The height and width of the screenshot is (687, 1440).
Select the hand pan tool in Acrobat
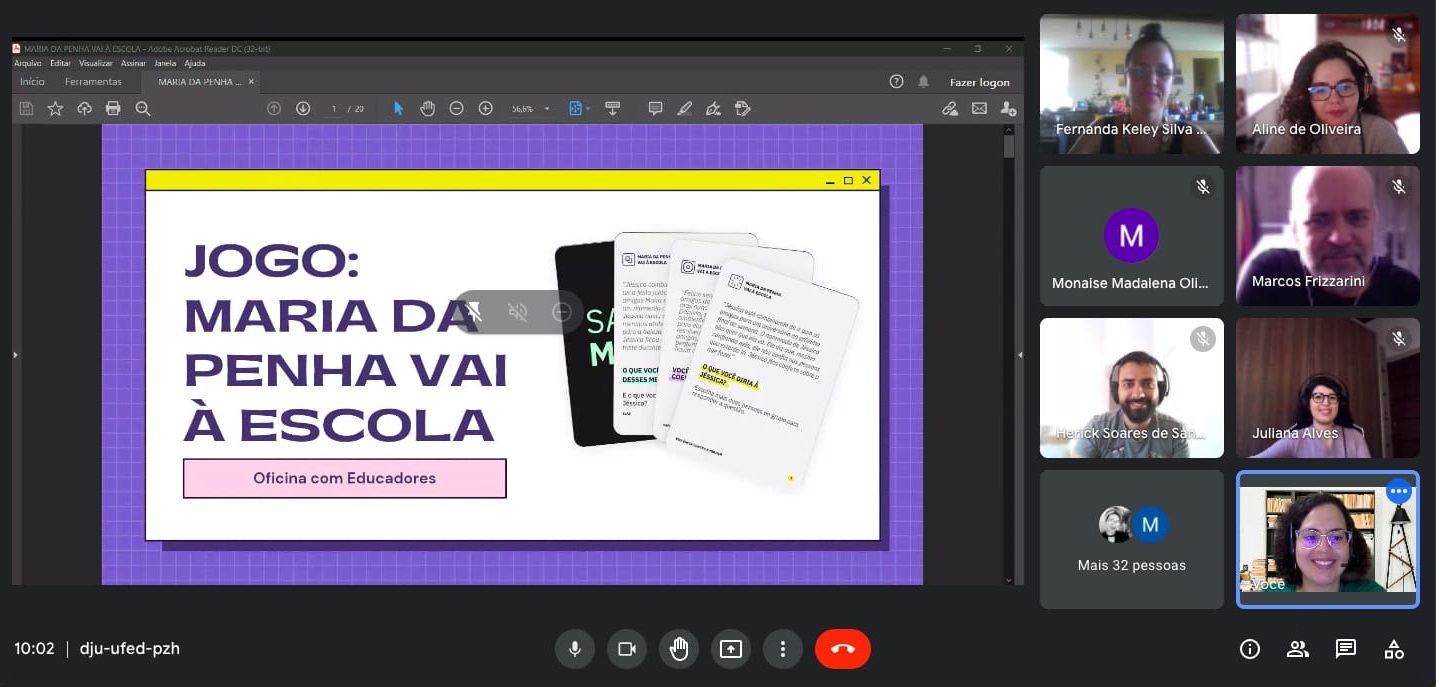tap(427, 108)
